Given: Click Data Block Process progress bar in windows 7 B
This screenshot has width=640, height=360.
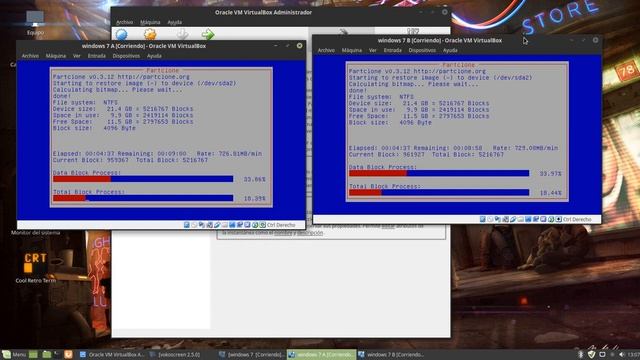Looking at the screenshot, I should click(439, 173).
